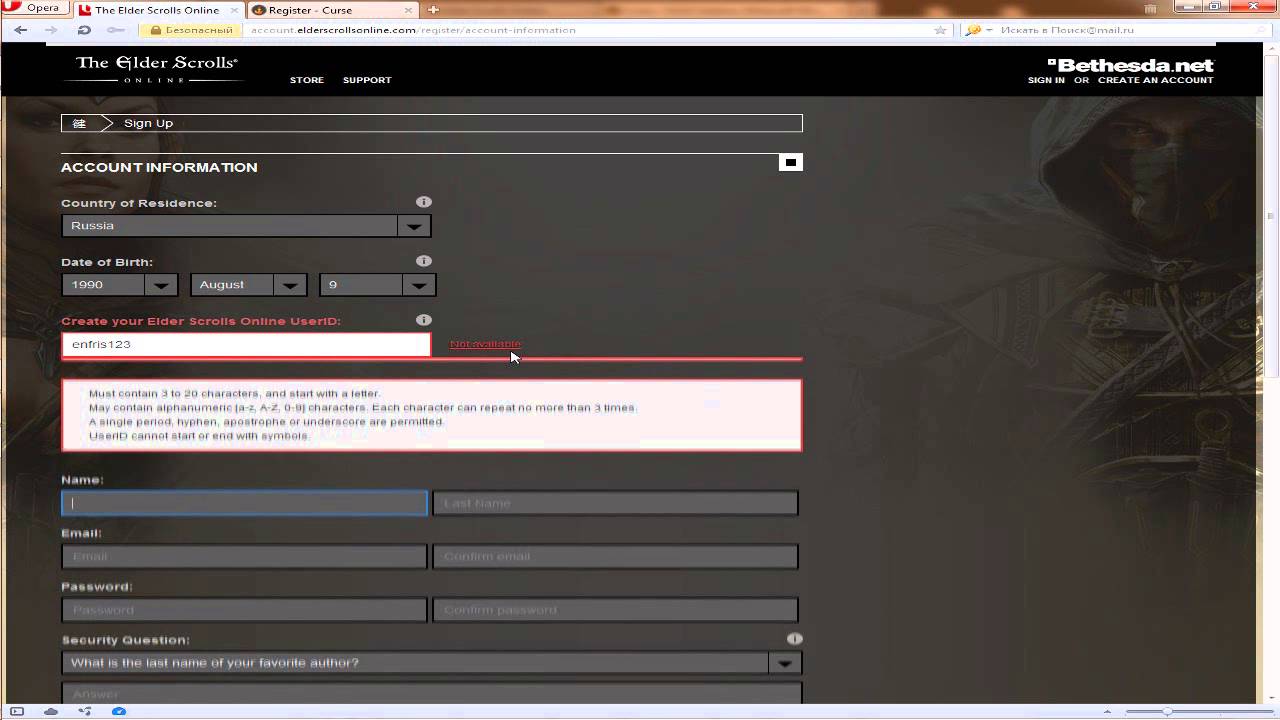Click the First Name input field

[x=244, y=503]
